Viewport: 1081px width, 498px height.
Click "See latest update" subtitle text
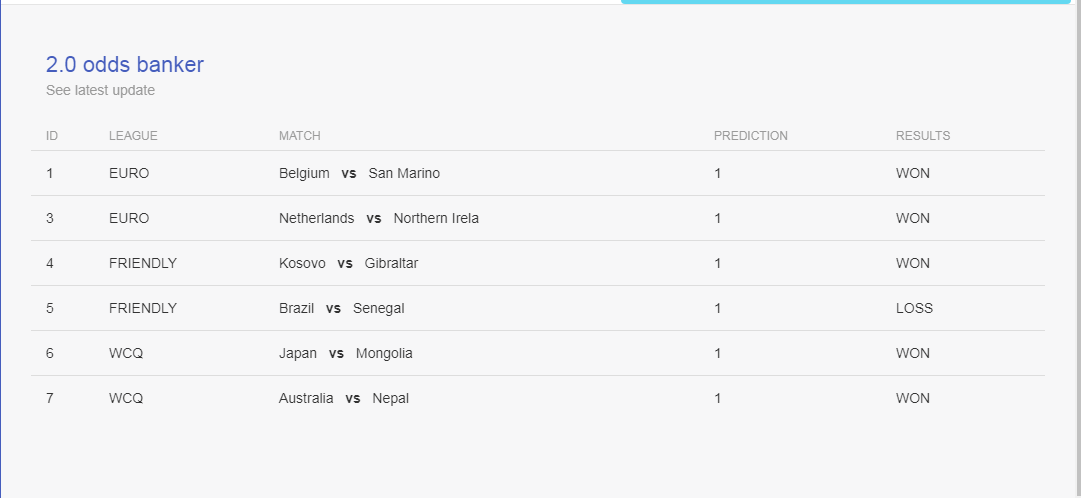click(x=101, y=90)
